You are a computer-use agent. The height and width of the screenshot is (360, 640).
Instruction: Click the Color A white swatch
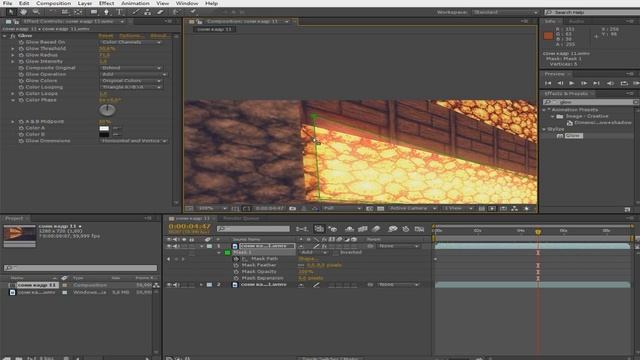[x=104, y=129]
